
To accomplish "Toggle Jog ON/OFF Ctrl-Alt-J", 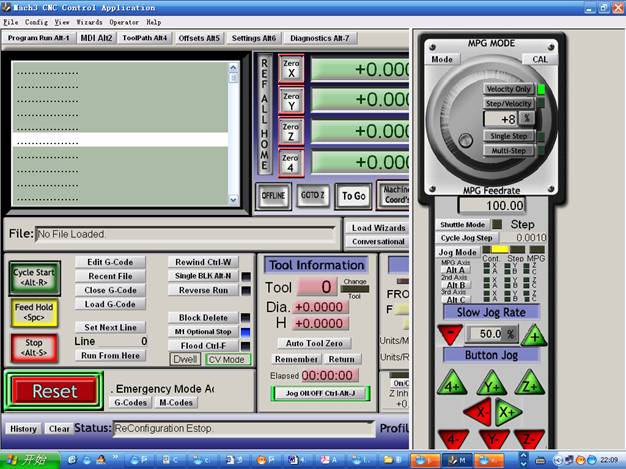I will [x=320, y=394].
